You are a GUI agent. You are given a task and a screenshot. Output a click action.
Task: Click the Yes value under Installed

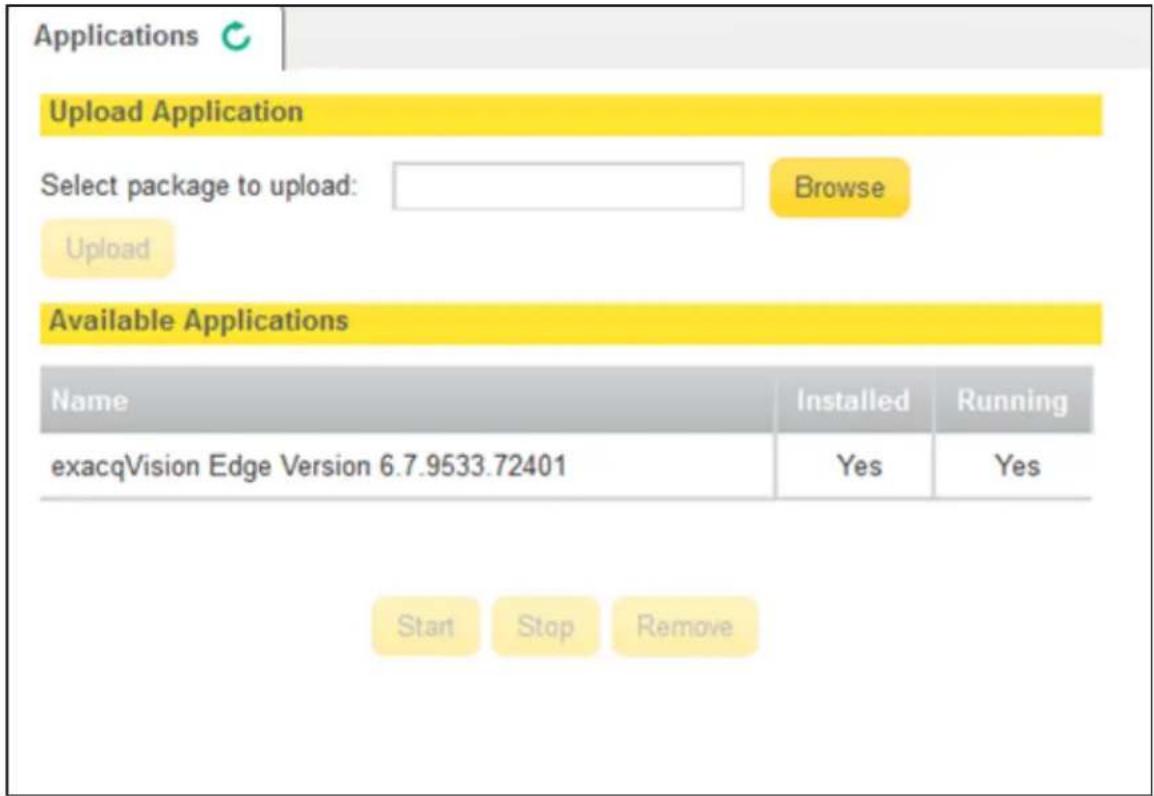click(x=859, y=466)
